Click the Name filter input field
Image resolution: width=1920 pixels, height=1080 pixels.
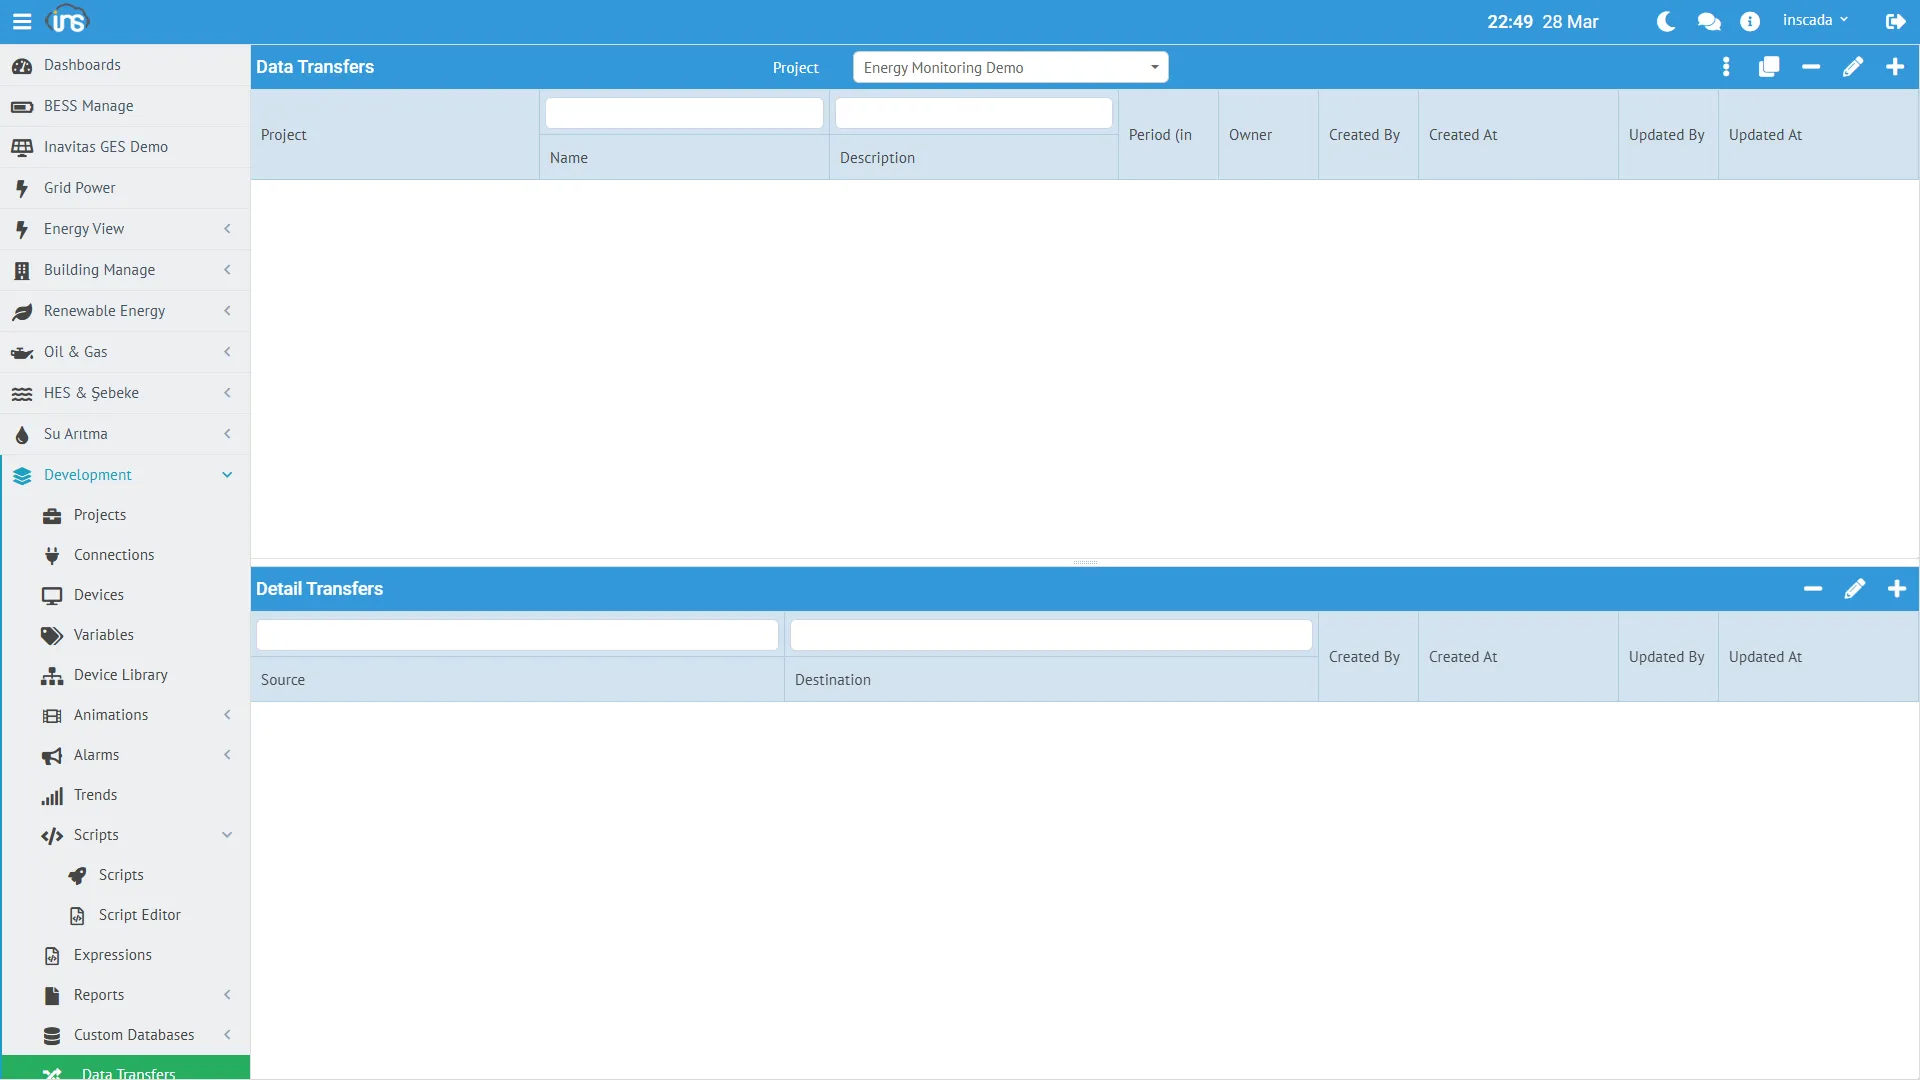click(x=684, y=113)
